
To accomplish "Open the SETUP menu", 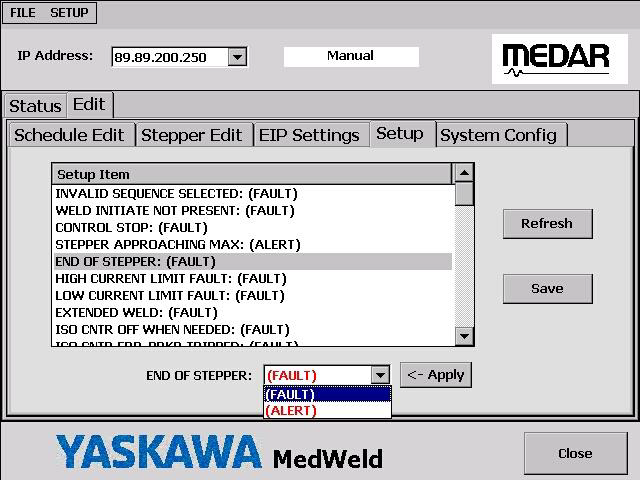I will tap(69, 13).
